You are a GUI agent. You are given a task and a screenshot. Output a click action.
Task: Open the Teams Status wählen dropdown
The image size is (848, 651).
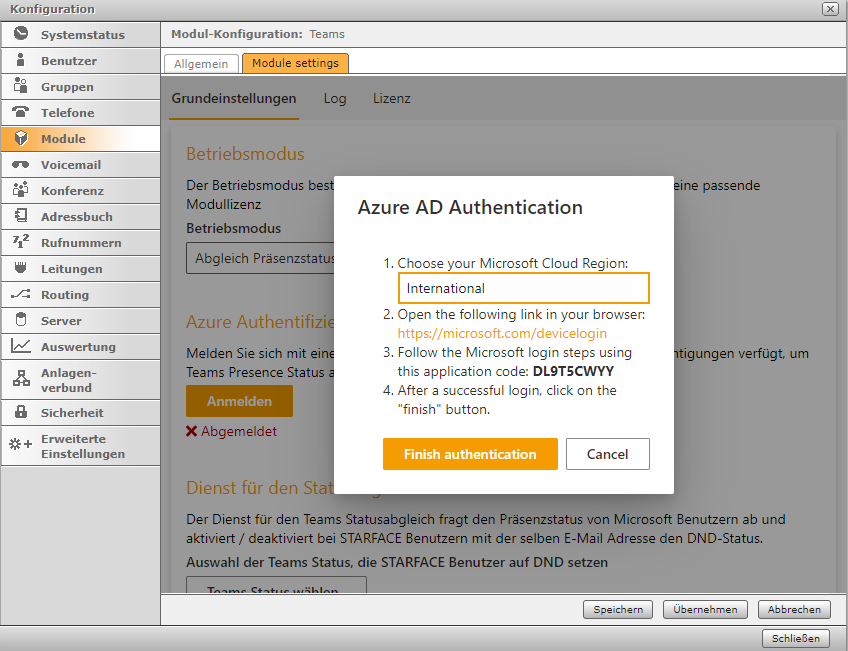point(276,585)
